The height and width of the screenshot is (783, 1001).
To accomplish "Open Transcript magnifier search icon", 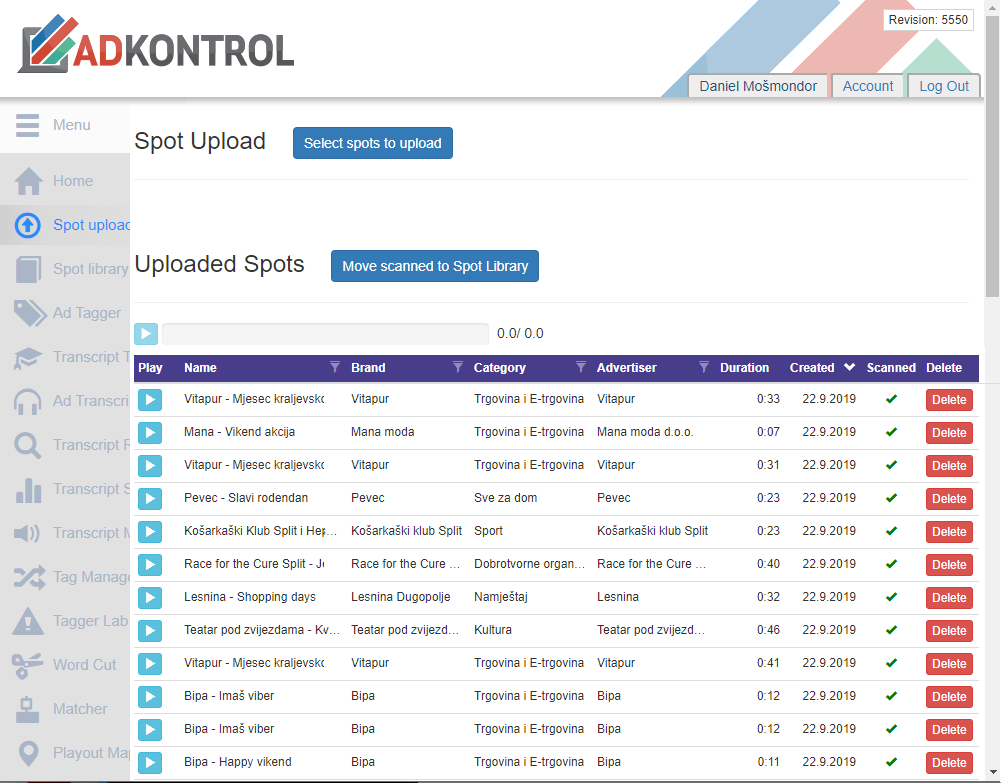I will [x=28, y=445].
